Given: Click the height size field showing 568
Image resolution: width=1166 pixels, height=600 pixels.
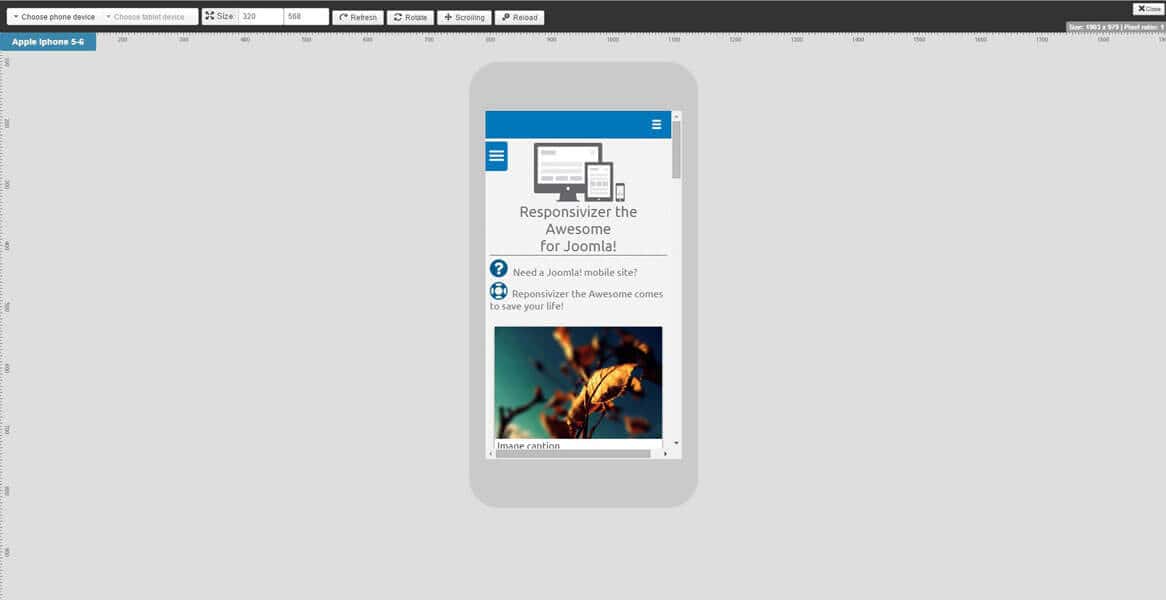Looking at the screenshot, I should 306,16.
